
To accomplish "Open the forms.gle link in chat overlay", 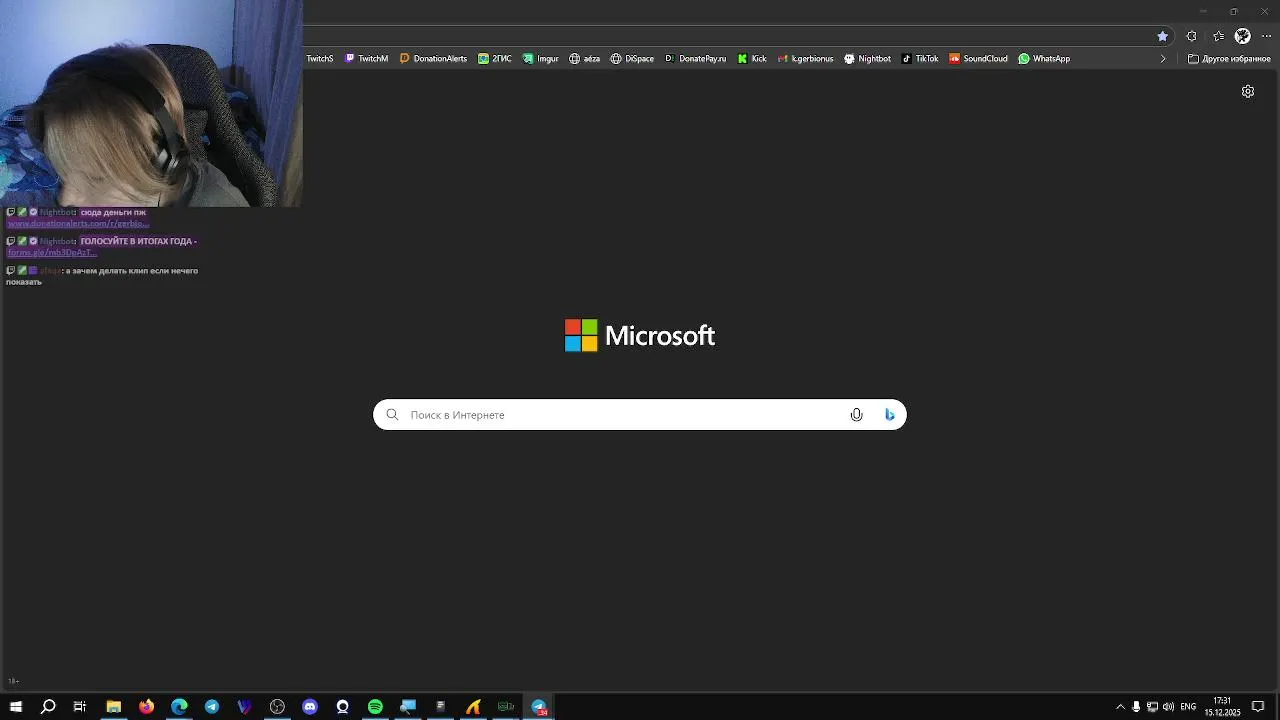I will [52, 252].
